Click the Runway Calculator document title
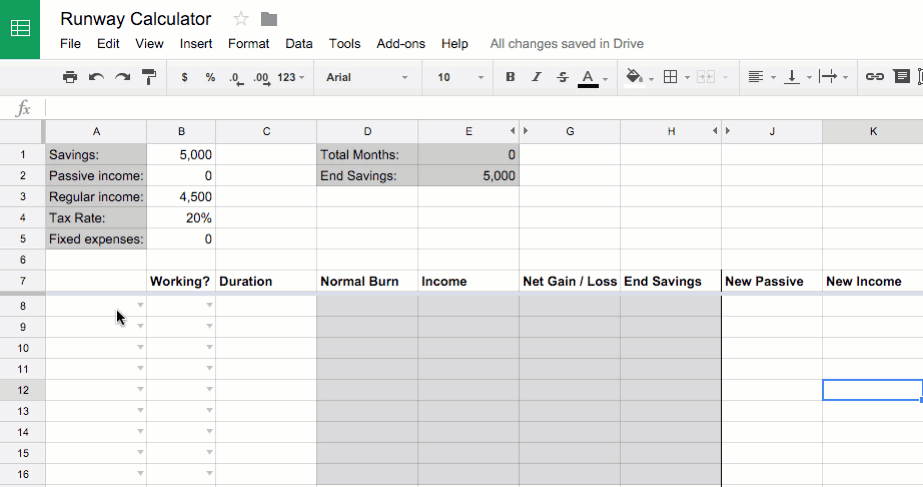The height and width of the screenshot is (487, 923). [136, 19]
